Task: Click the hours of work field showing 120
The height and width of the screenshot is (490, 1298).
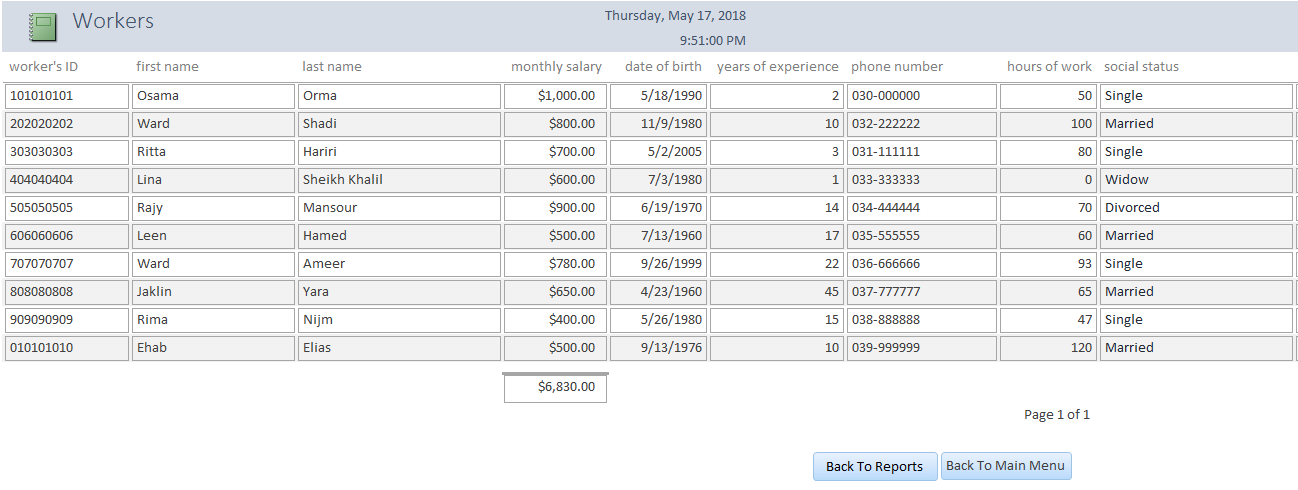Action: click(1048, 348)
